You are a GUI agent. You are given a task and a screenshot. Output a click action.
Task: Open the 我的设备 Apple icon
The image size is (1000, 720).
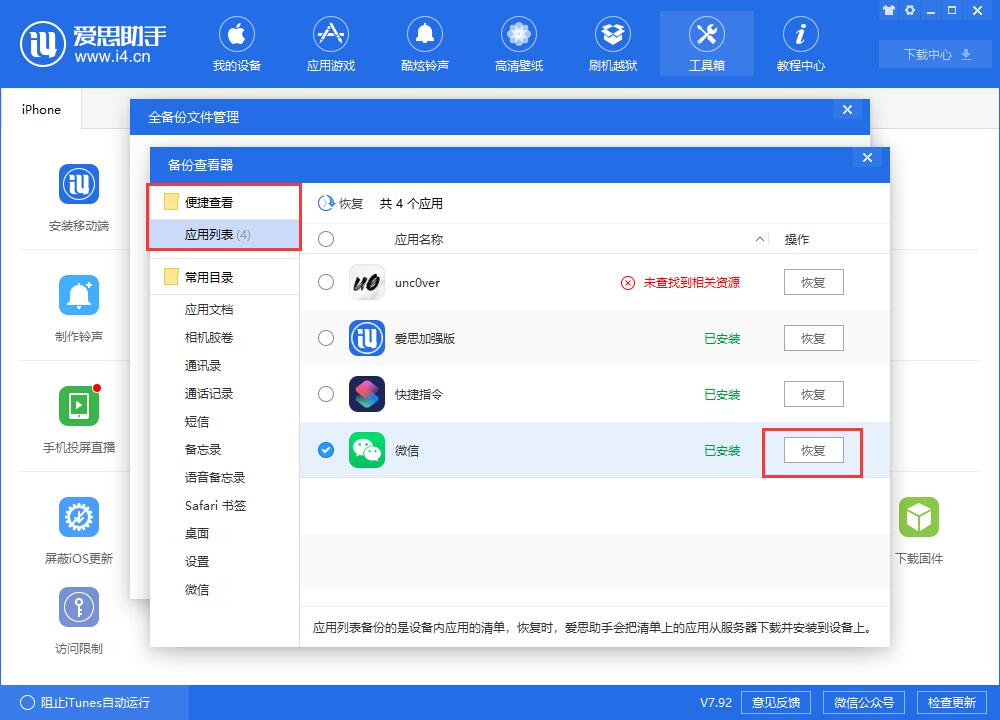tap(236, 35)
